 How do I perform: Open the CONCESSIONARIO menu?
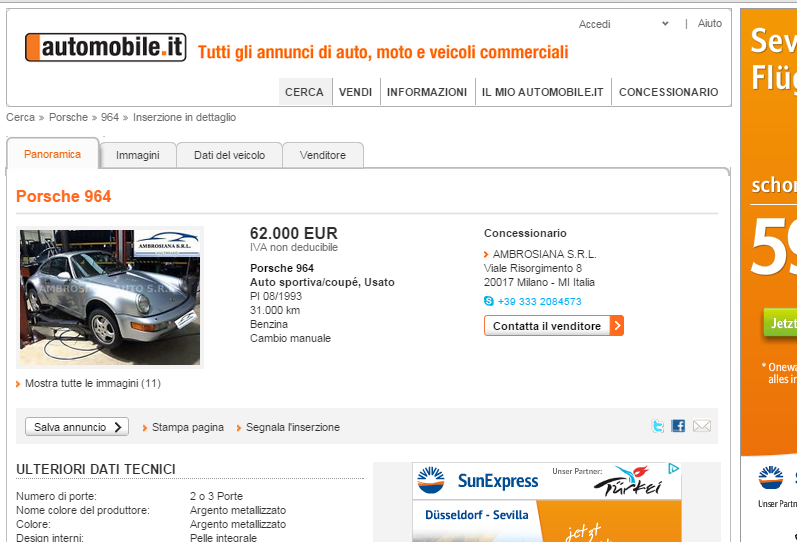pos(668,92)
